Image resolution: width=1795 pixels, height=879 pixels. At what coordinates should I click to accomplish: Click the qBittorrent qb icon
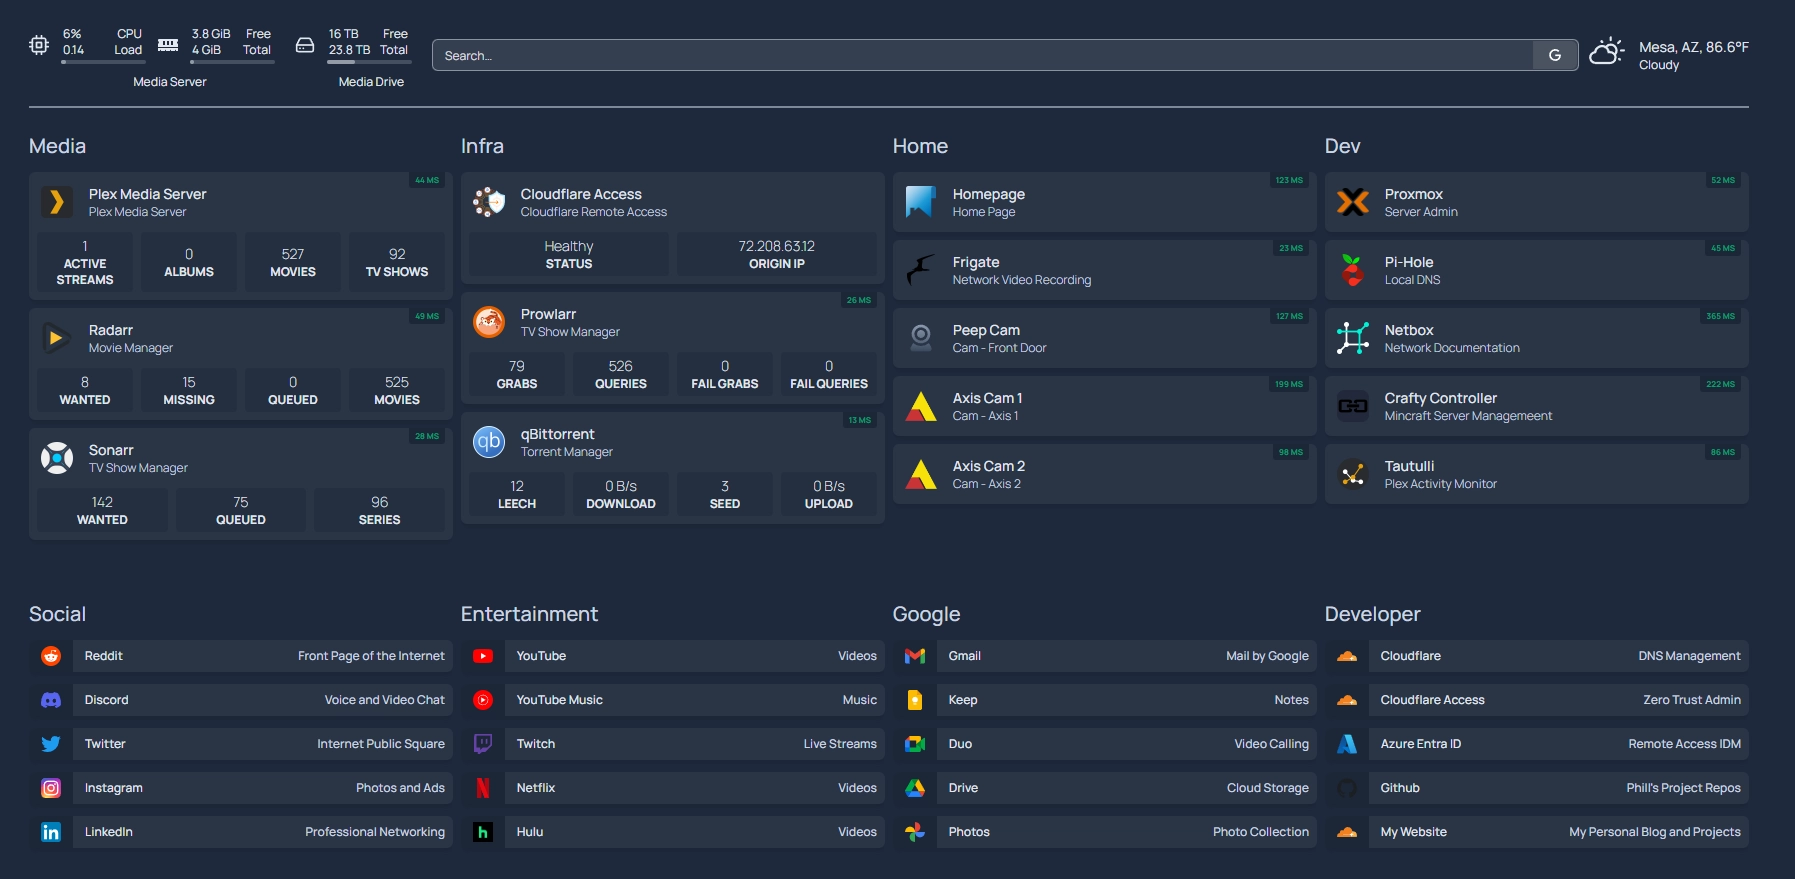coord(489,442)
